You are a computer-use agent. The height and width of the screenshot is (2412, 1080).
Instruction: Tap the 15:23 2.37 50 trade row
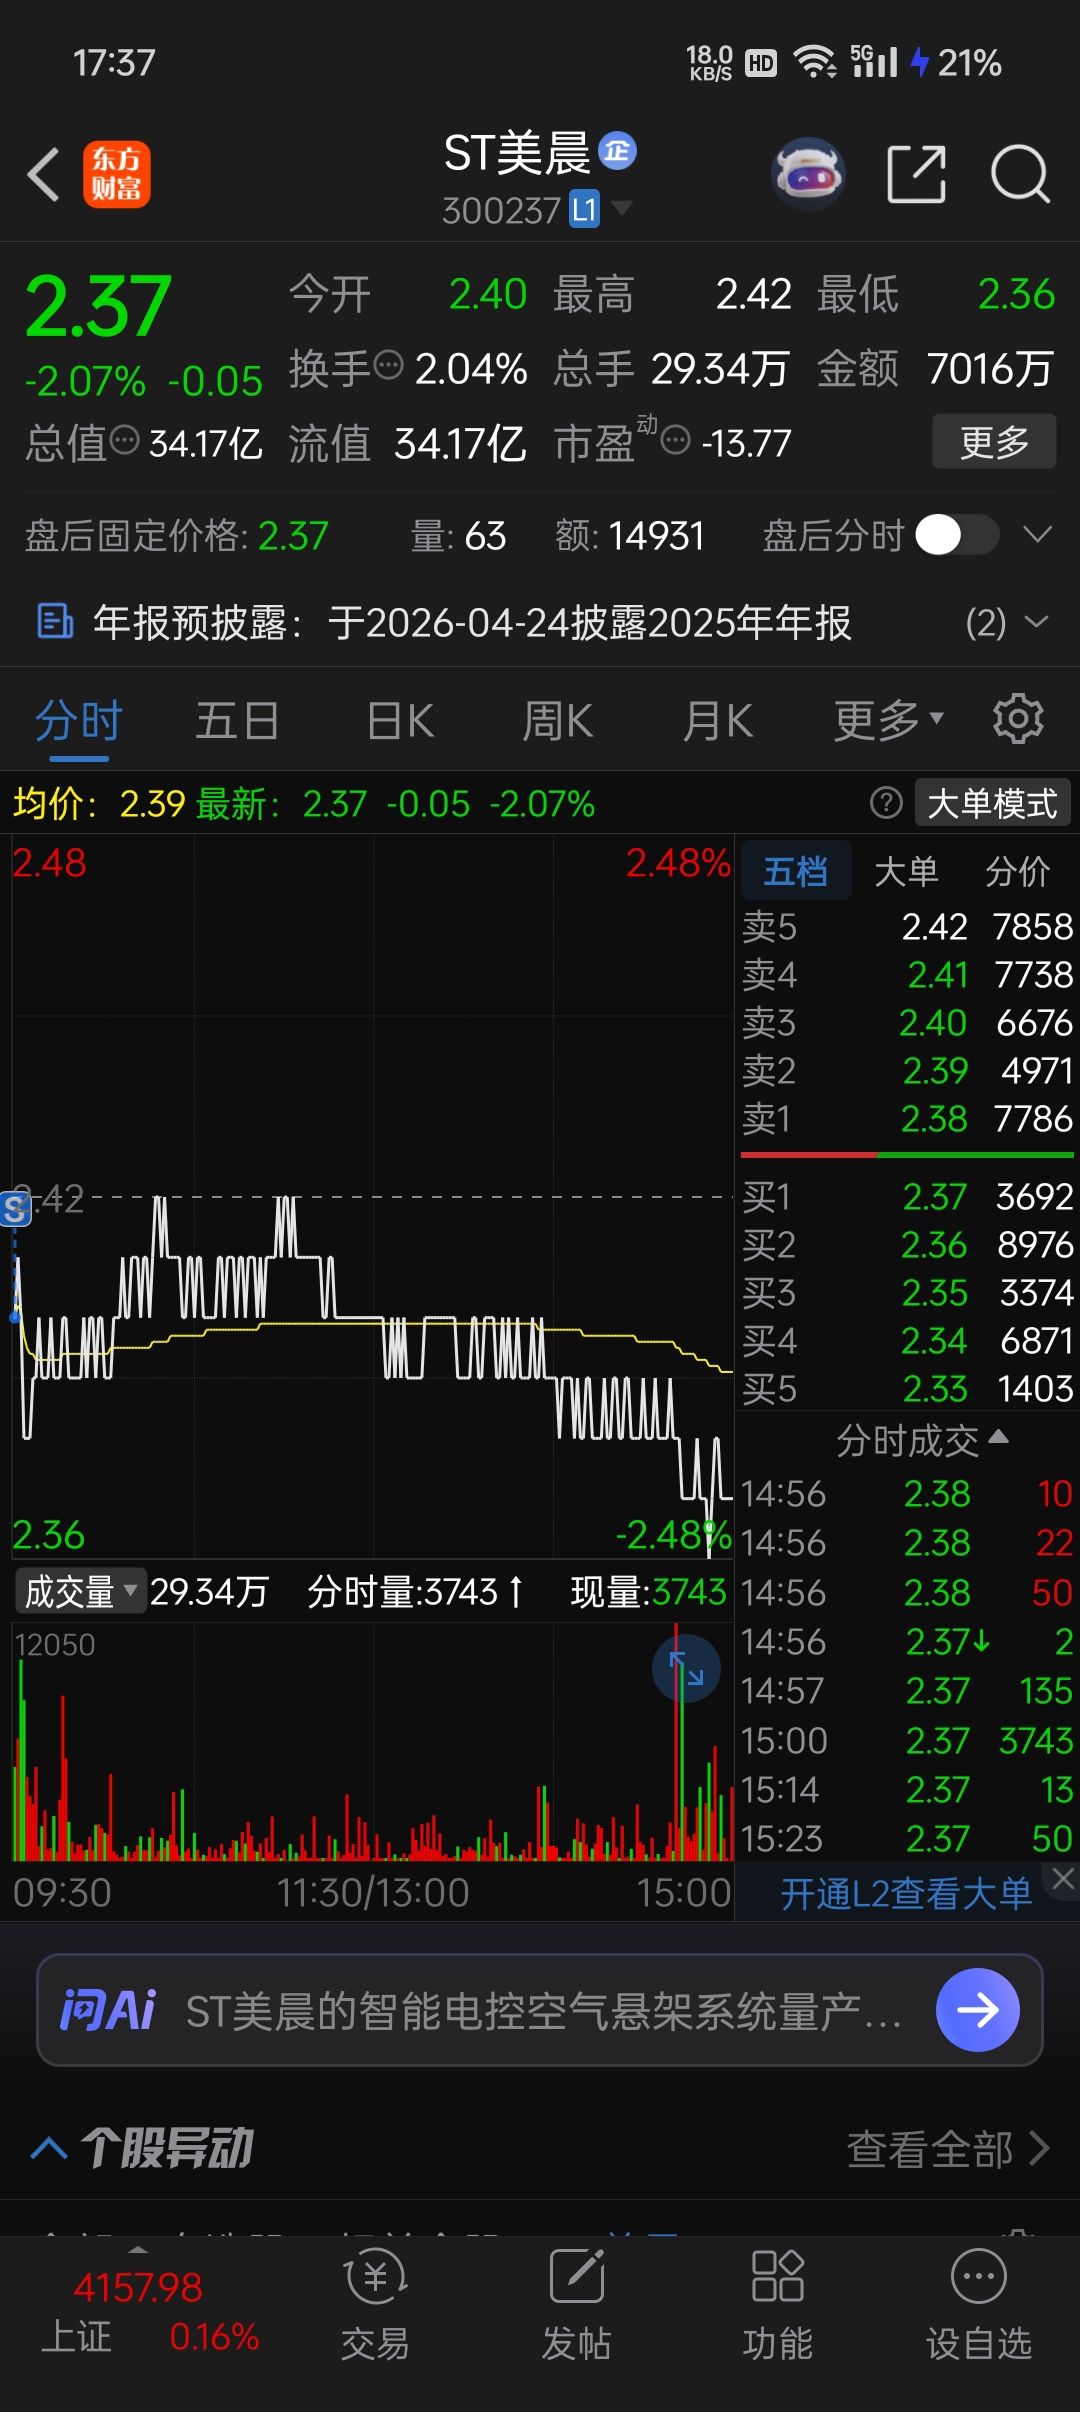click(907, 1839)
